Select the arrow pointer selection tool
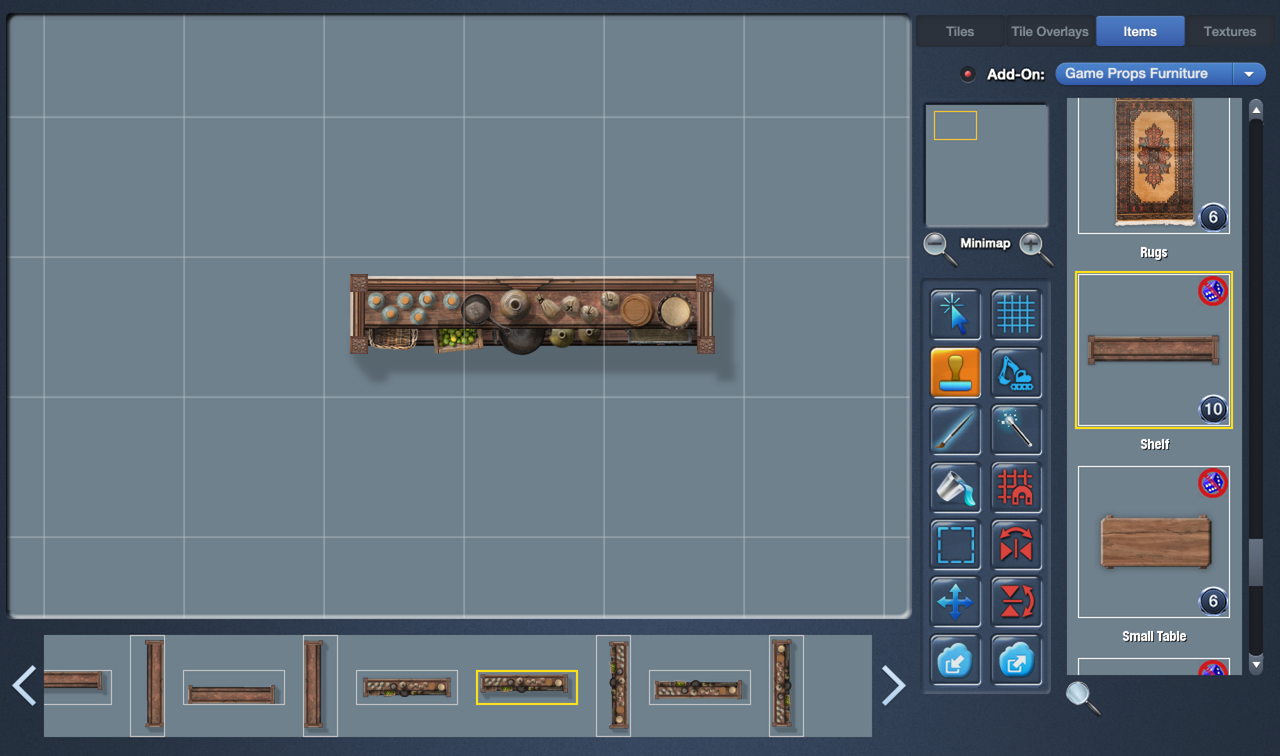 pos(955,314)
